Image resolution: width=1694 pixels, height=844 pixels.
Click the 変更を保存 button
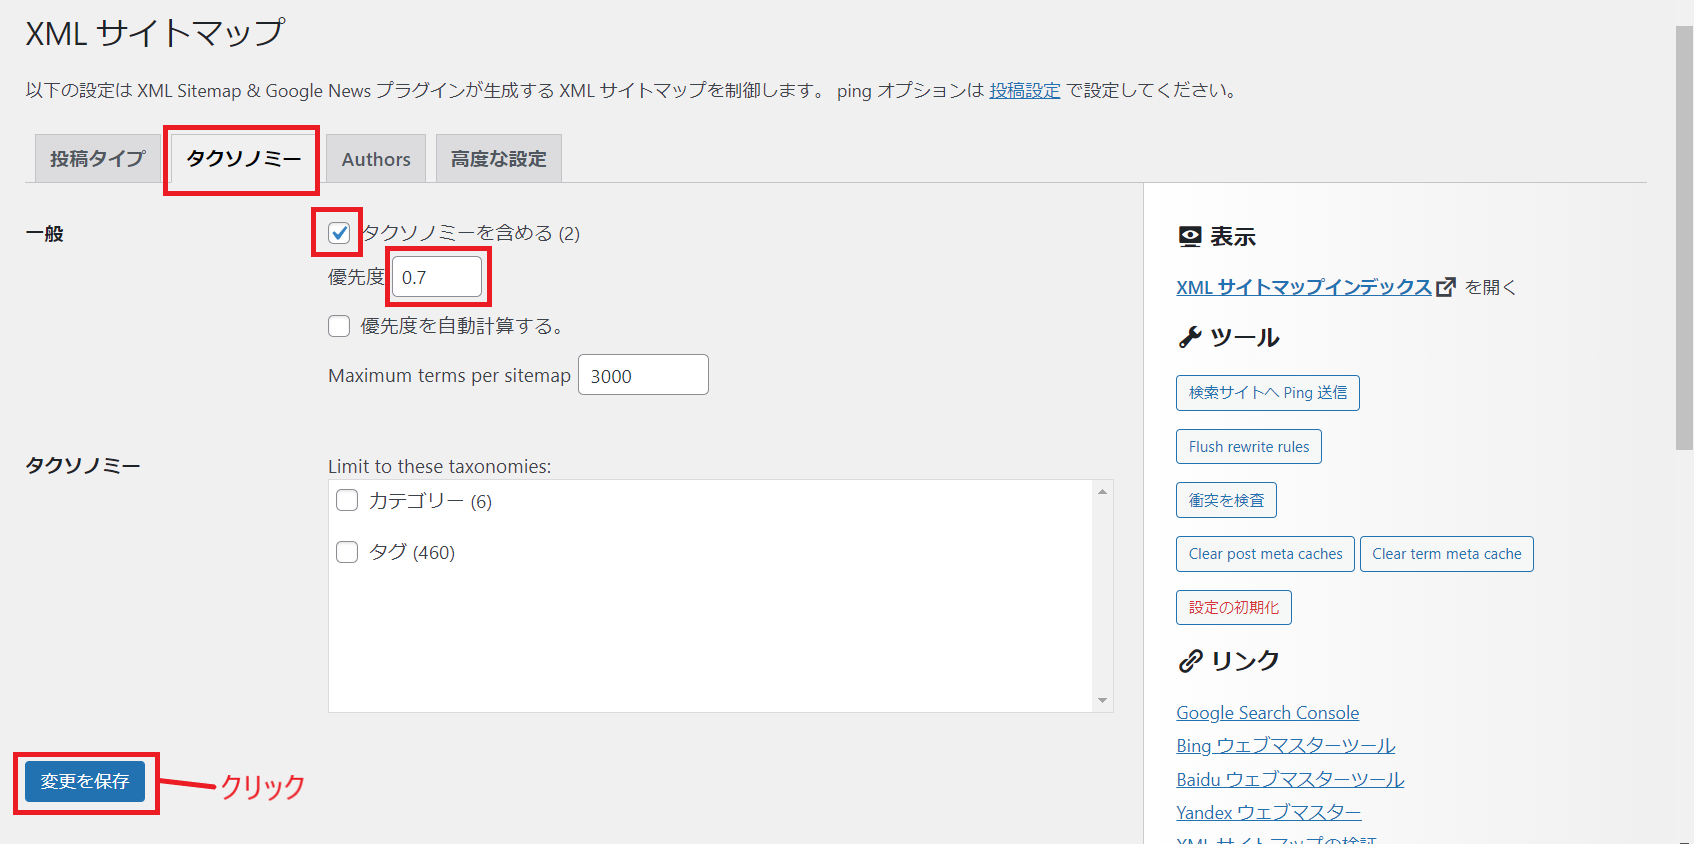click(85, 781)
